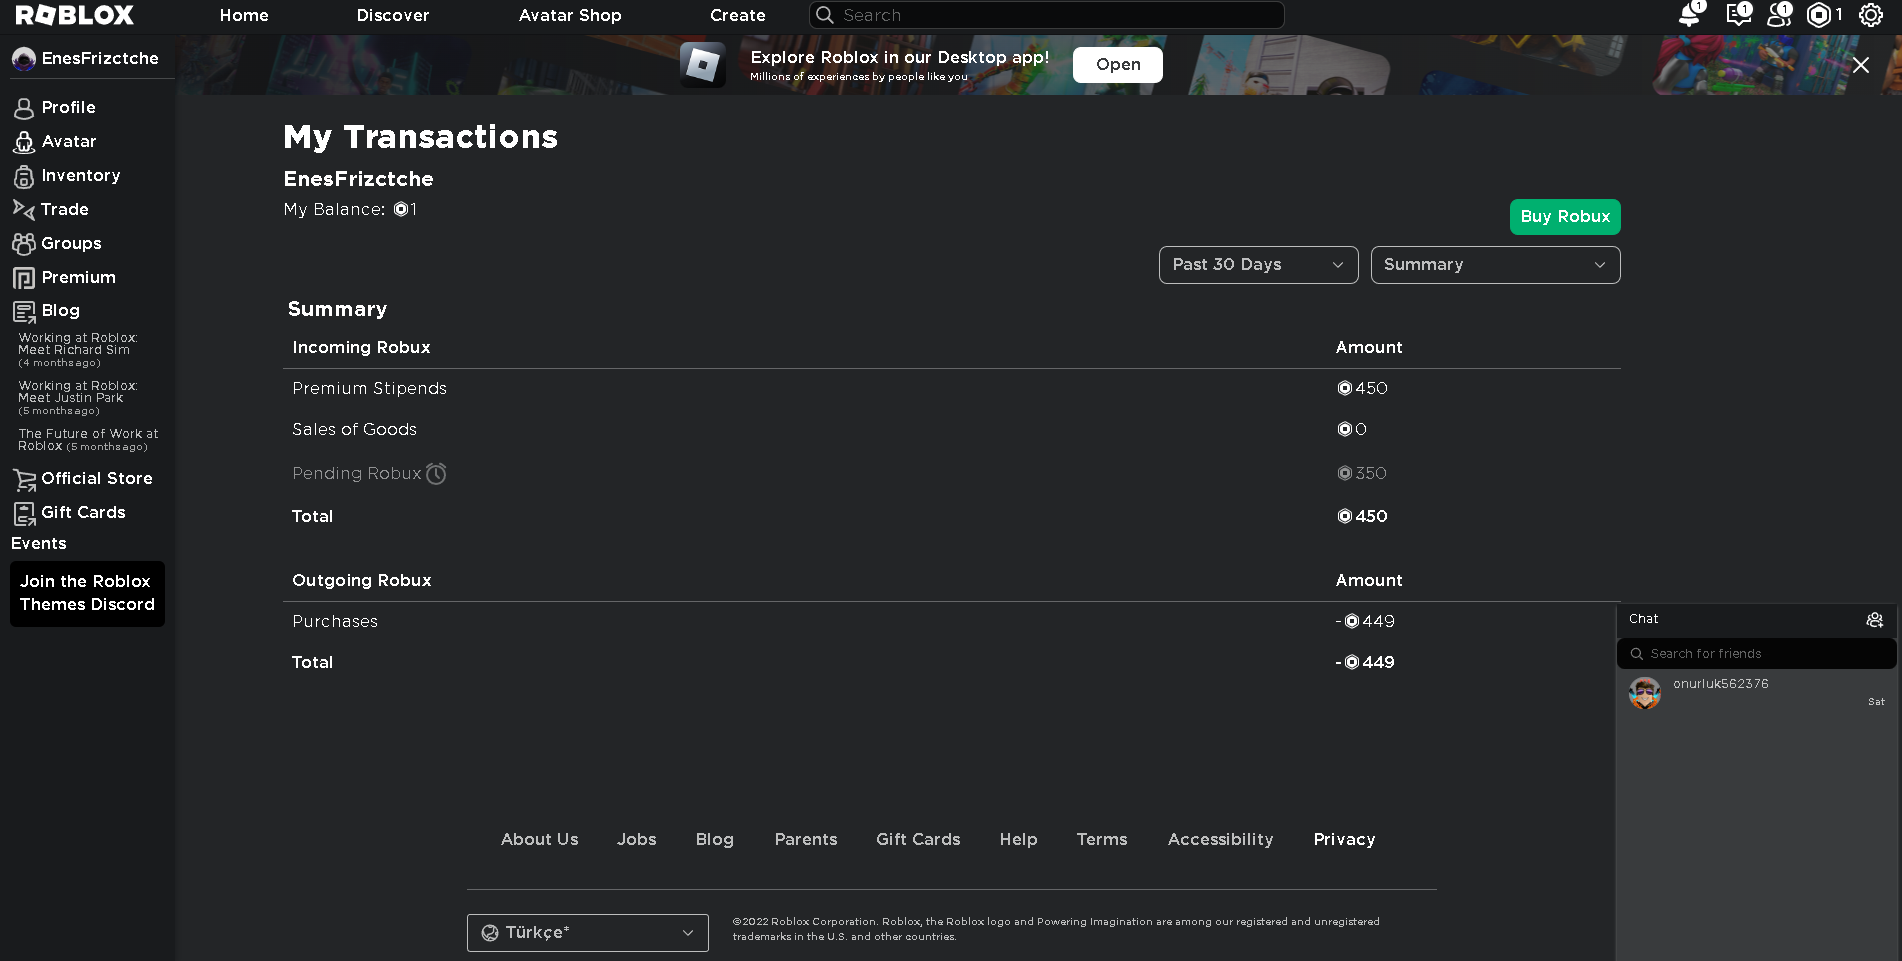
Task: Click the Sales of Goods row label
Action: pyautogui.click(x=355, y=429)
